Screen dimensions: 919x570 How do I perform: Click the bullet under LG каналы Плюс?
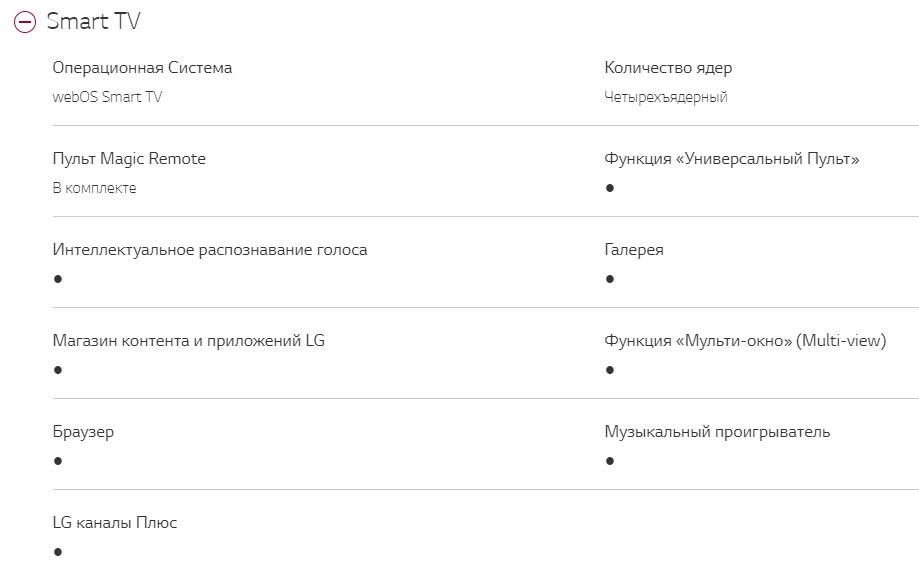[58, 552]
